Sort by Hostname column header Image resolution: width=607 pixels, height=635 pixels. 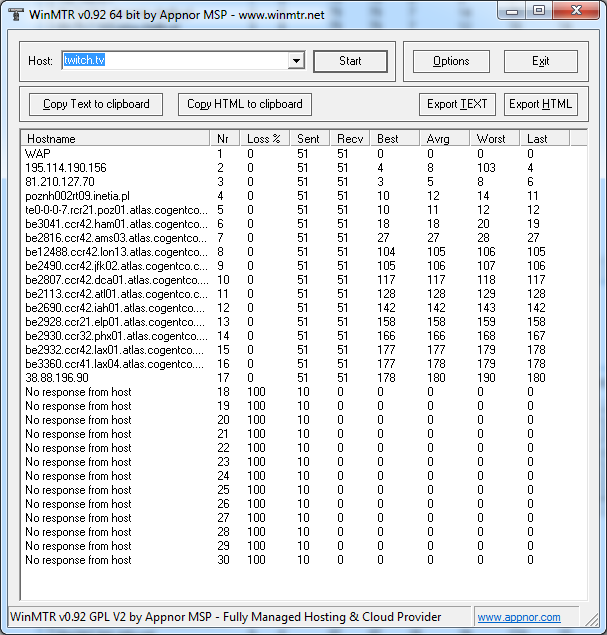[115, 138]
